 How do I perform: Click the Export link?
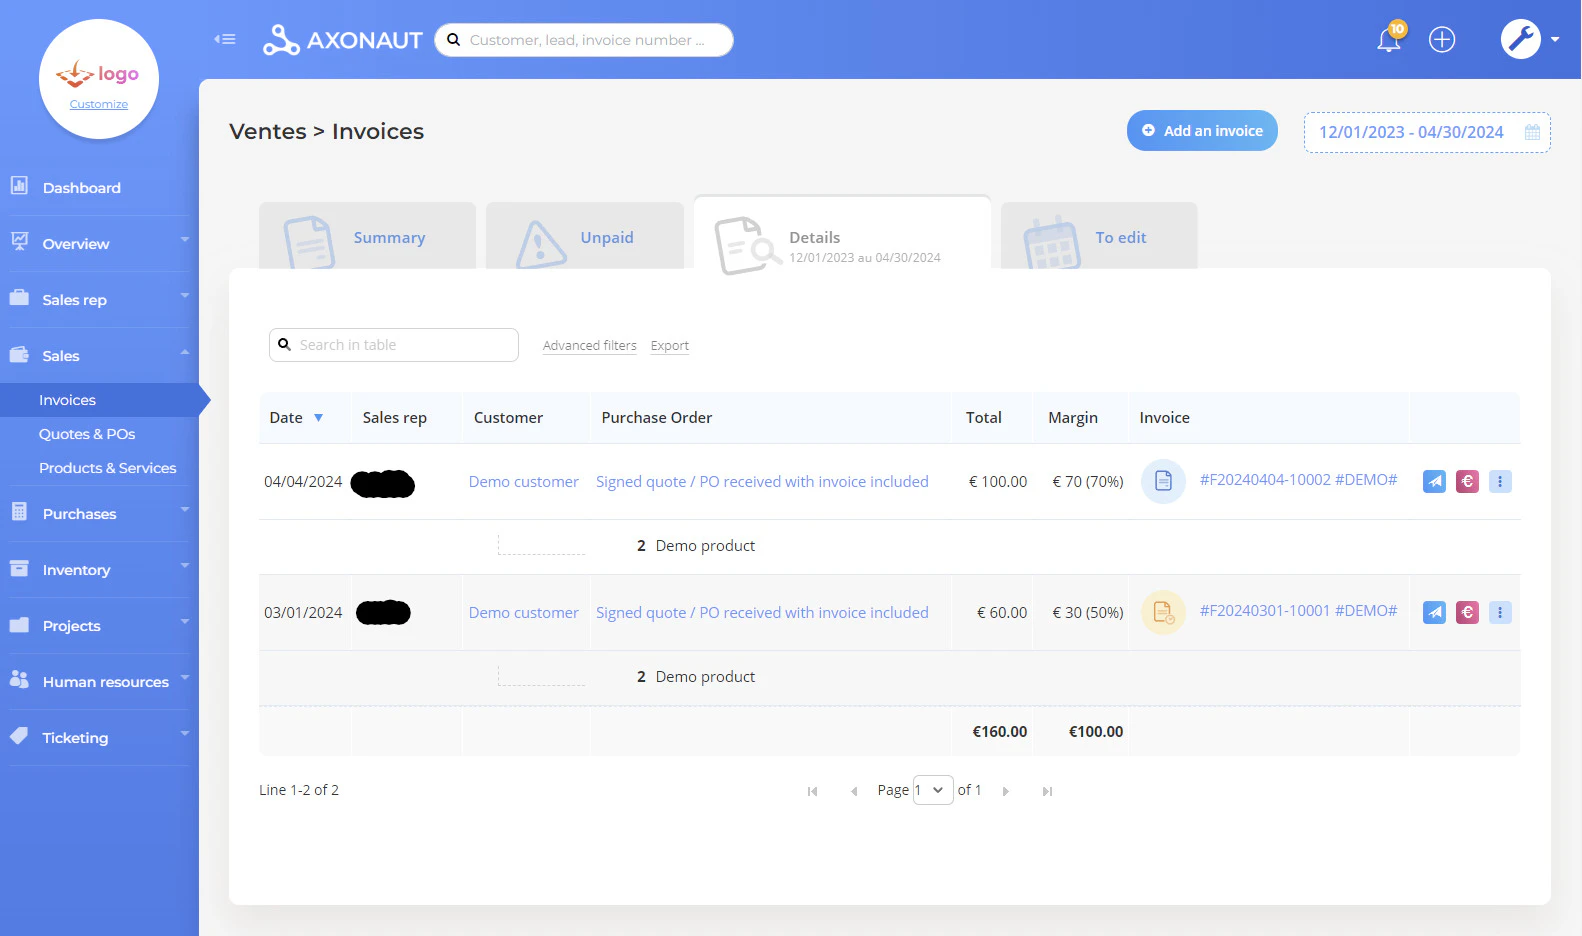tap(670, 346)
